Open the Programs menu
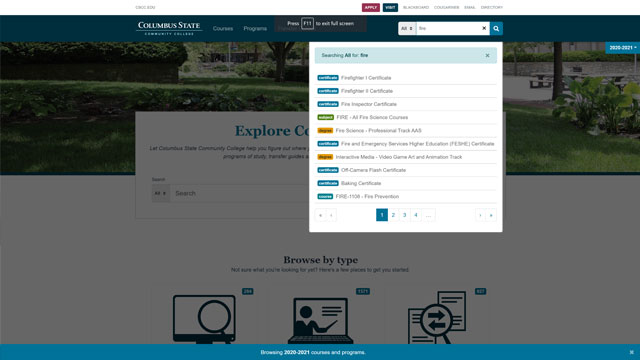 point(255,29)
